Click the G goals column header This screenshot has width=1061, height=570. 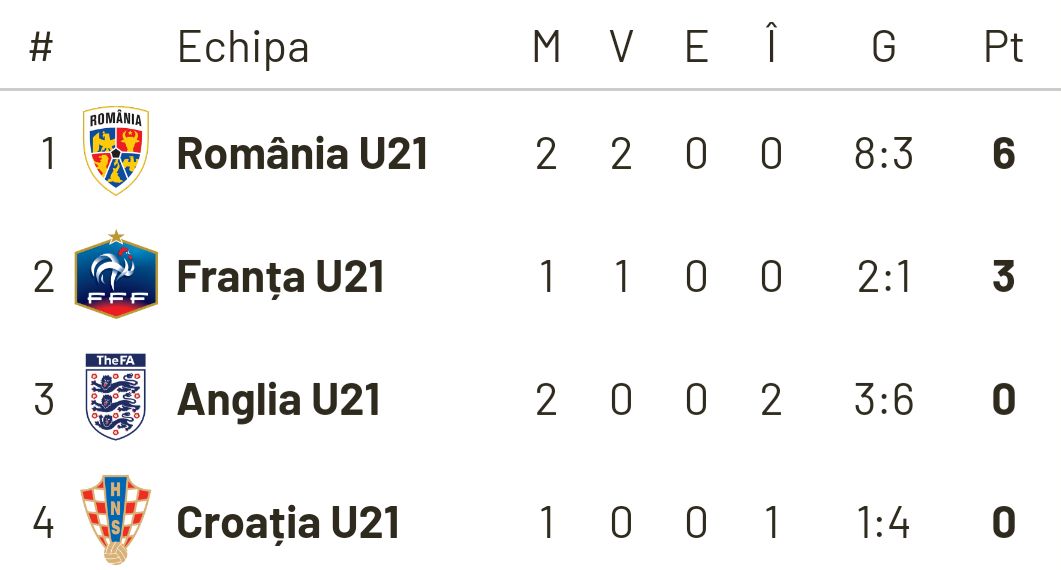coord(884,47)
